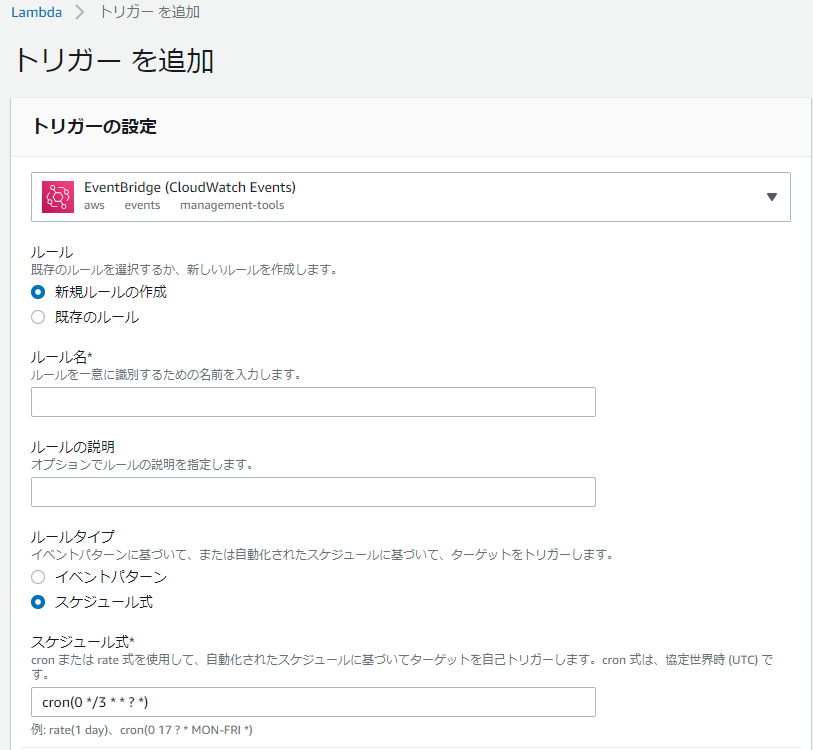Select スケジュール式 radio button
Viewport: 813px width, 750px height.
click(x=38, y=602)
